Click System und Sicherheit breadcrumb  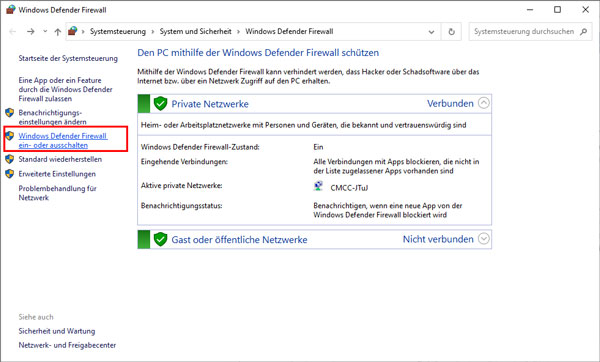(x=196, y=31)
